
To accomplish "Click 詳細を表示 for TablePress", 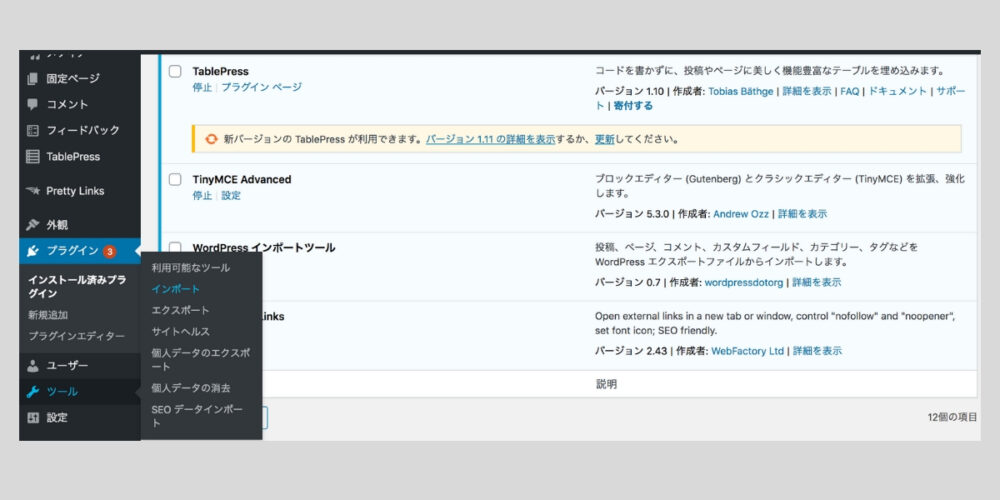I will click(x=807, y=91).
